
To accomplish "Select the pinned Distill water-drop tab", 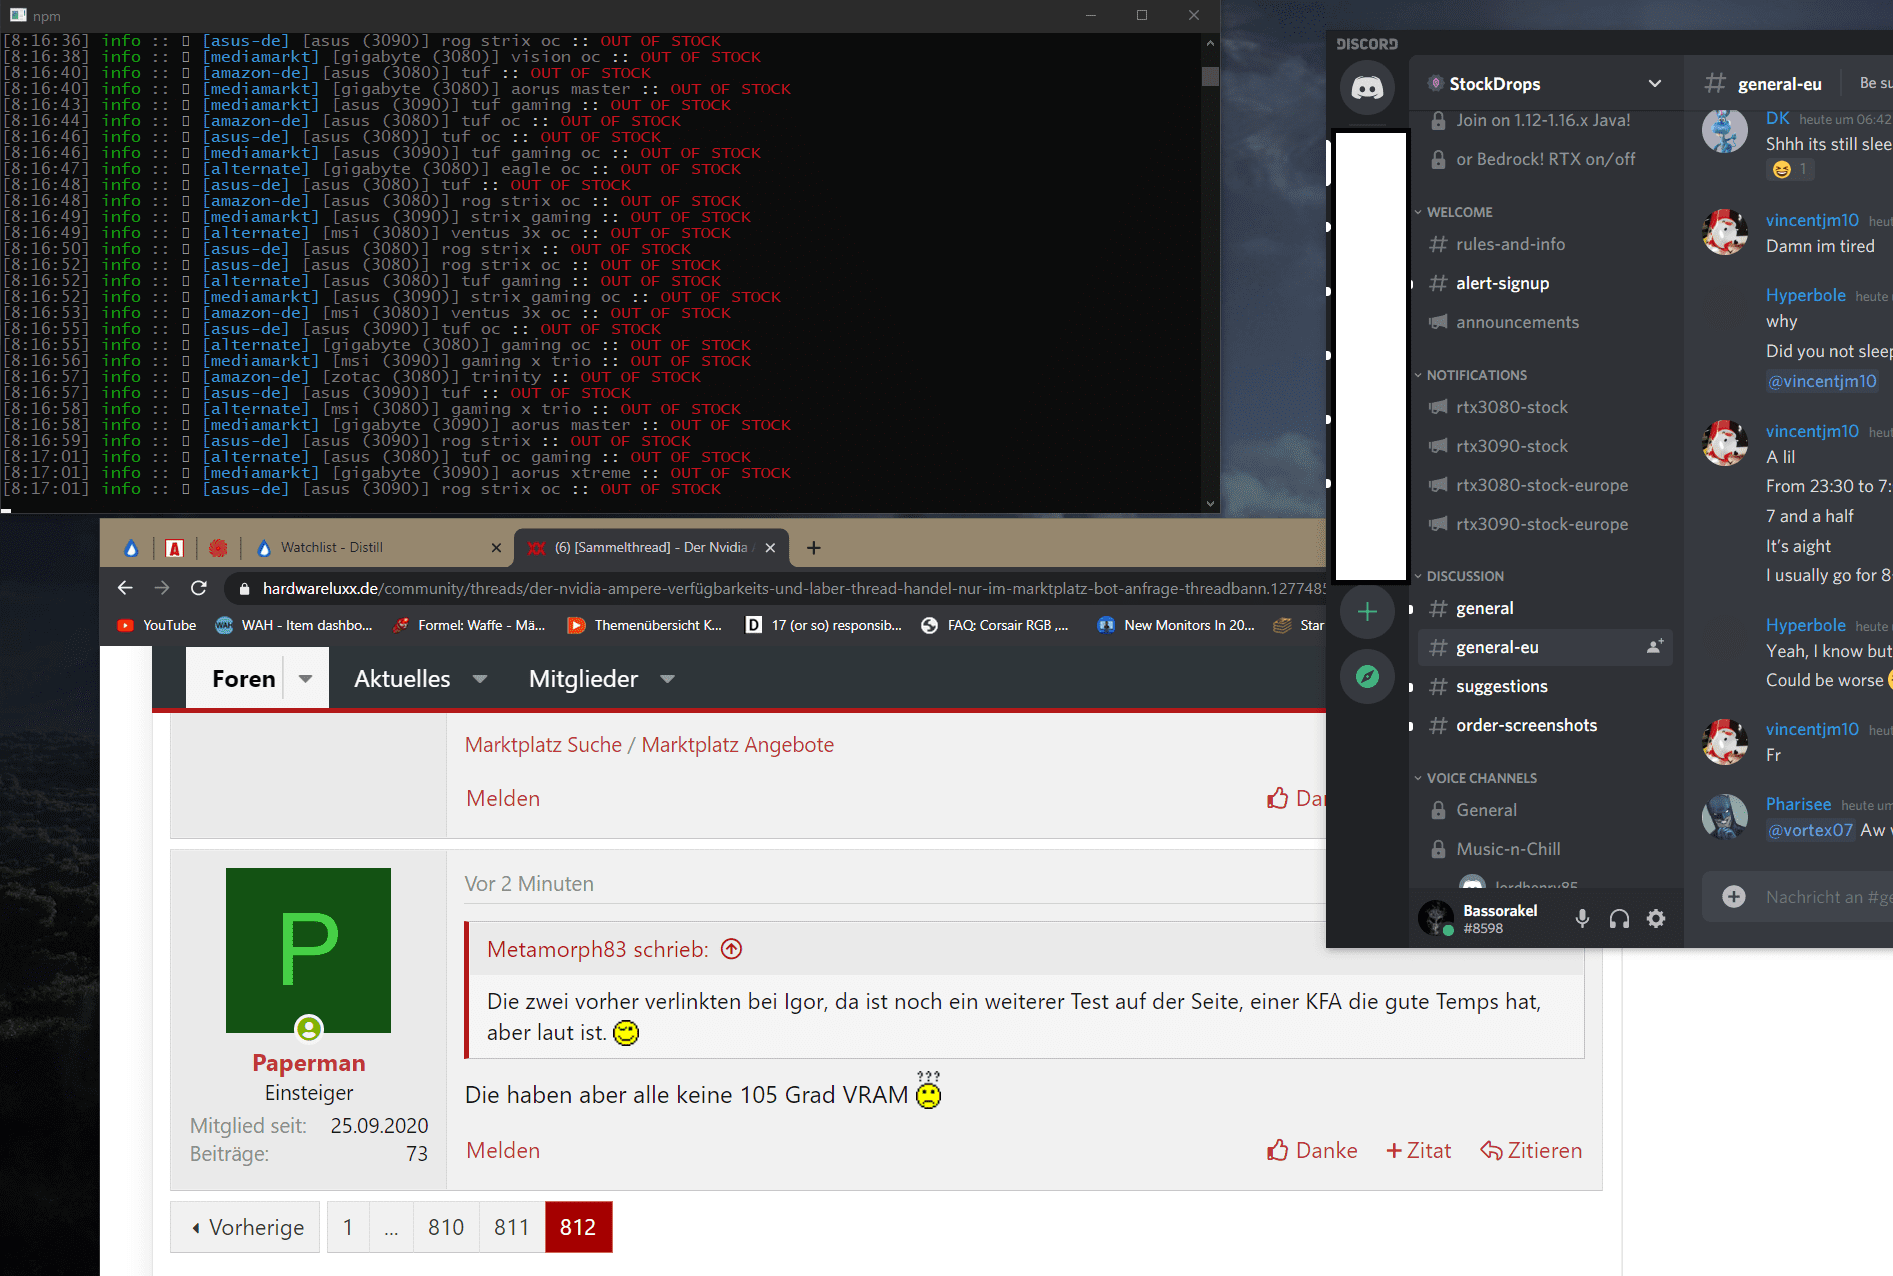I will (x=131, y=547).
